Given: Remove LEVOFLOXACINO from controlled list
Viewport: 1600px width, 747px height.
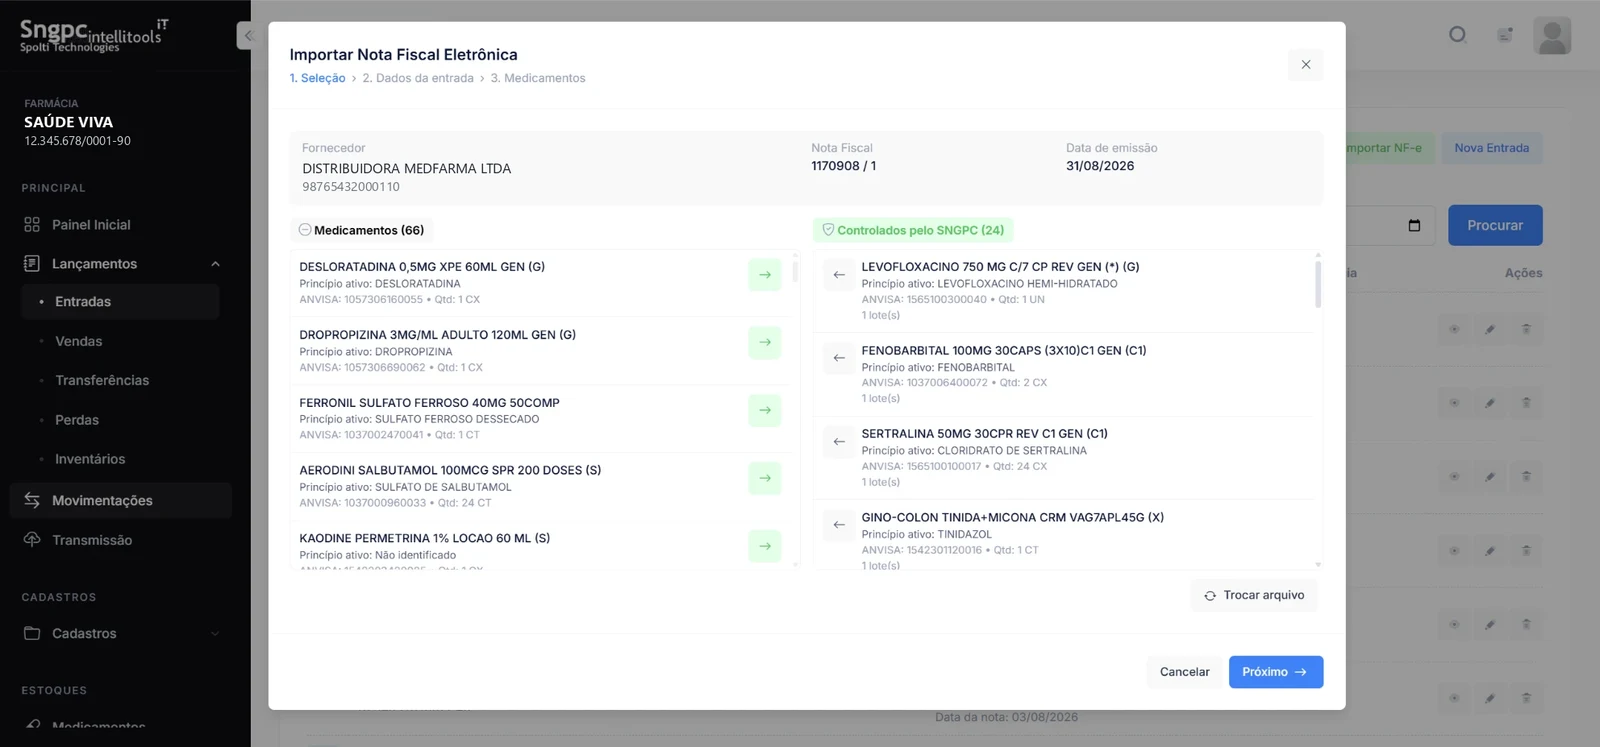Looking at the screenshot, I should [x=839, y=275].
